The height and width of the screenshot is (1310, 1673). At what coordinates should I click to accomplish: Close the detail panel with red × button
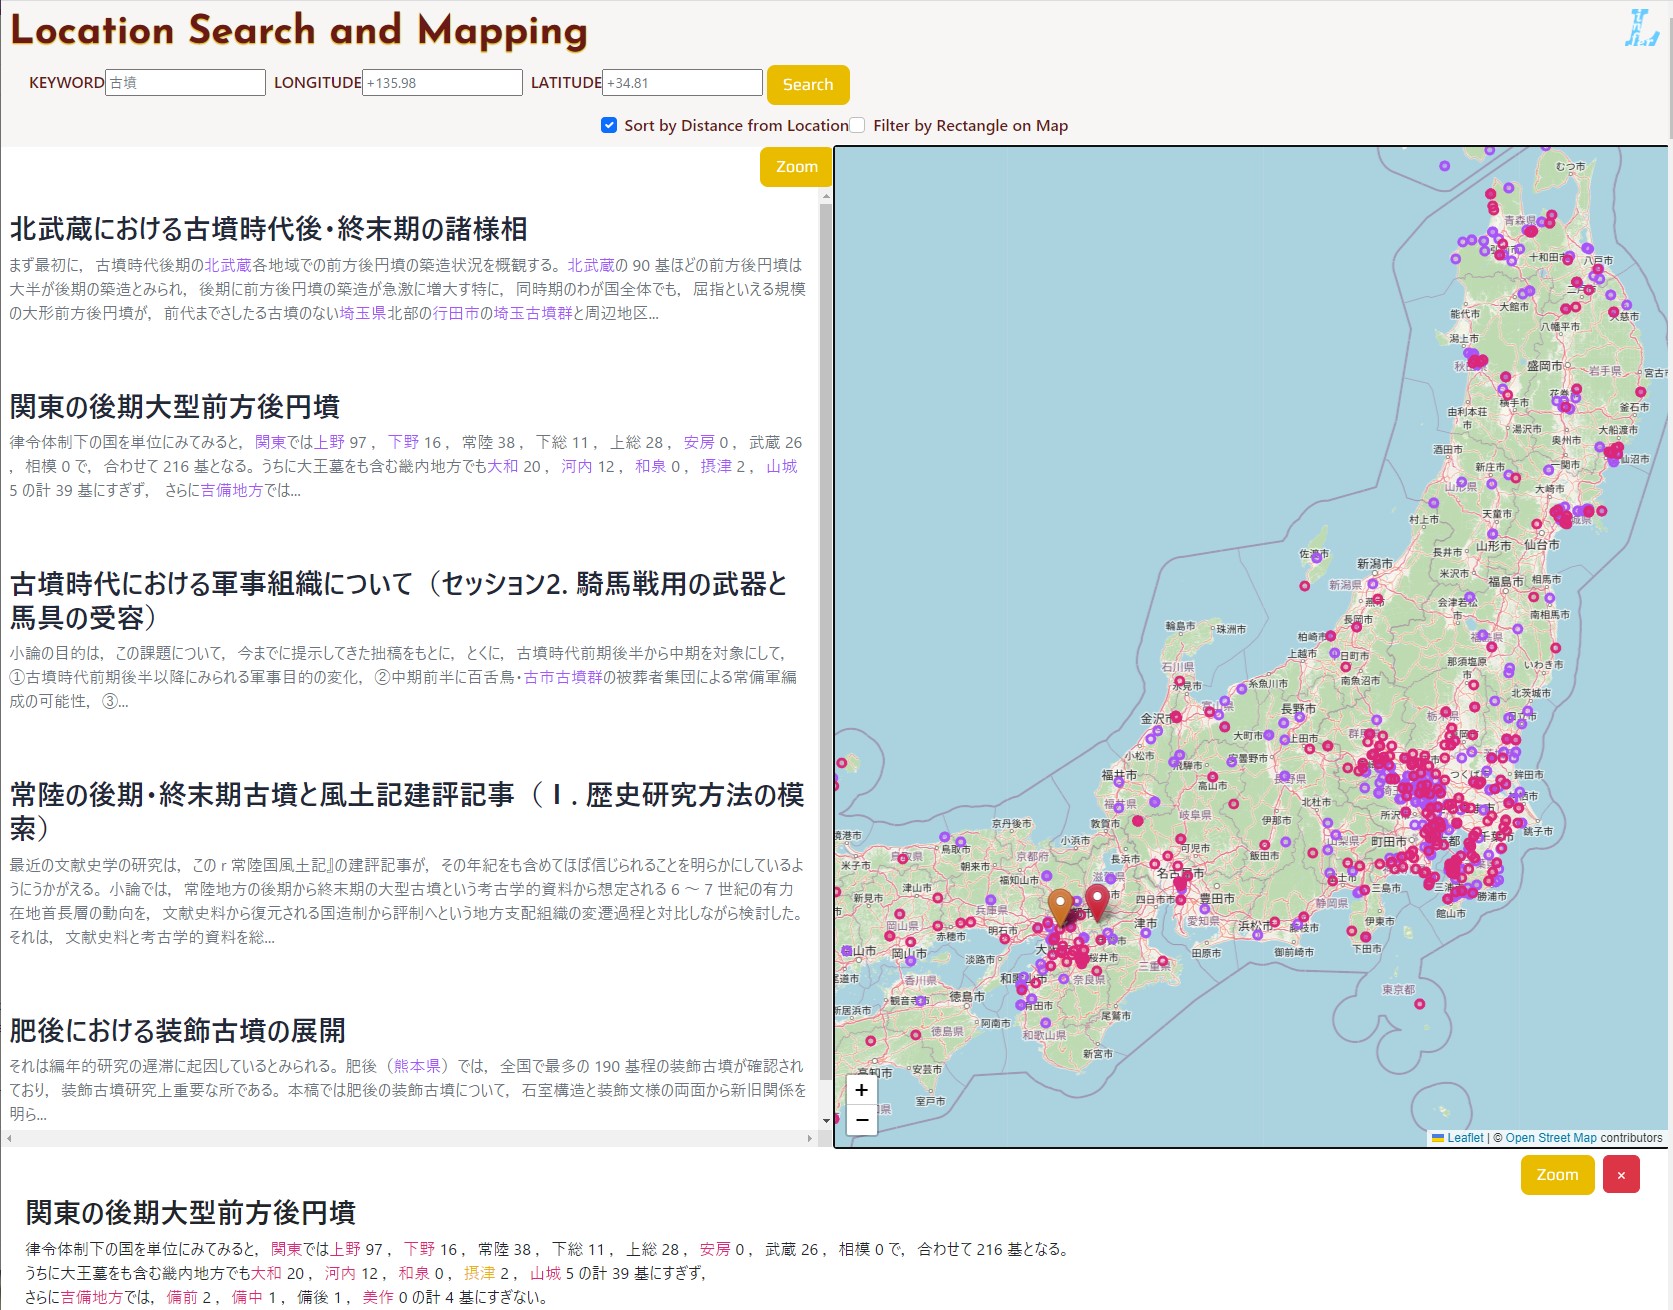coord(1621,1175)
